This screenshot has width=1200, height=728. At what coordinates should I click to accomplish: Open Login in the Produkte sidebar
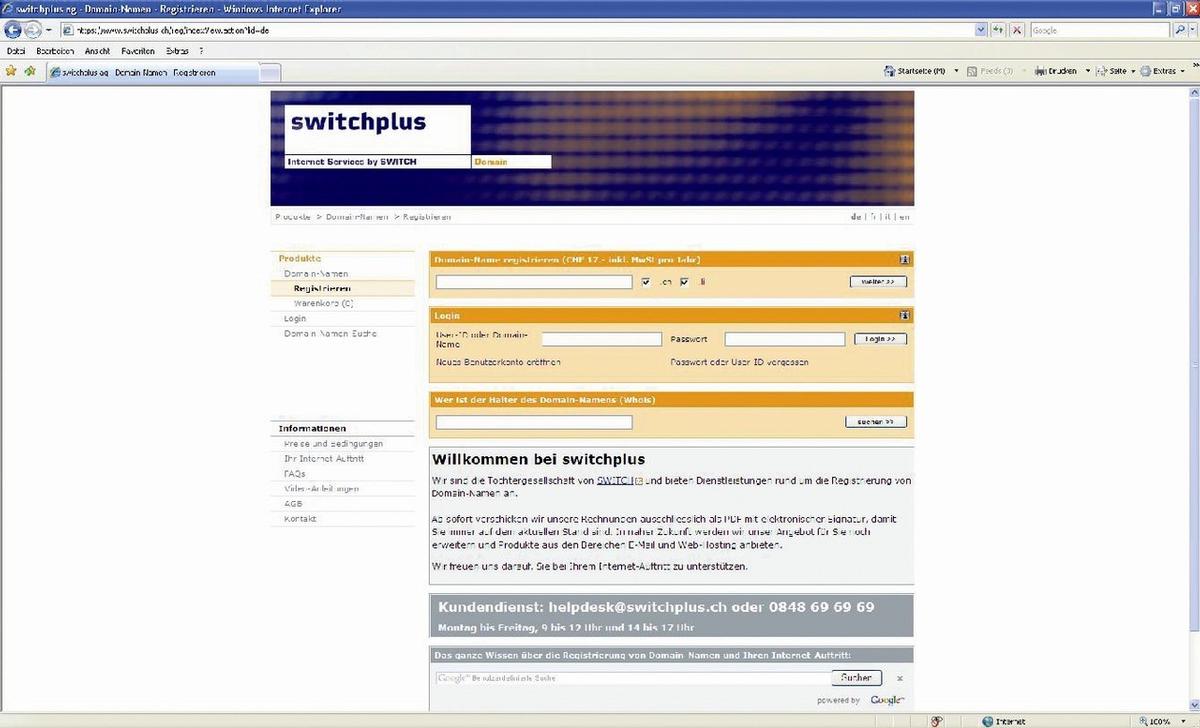click(295, 318)
